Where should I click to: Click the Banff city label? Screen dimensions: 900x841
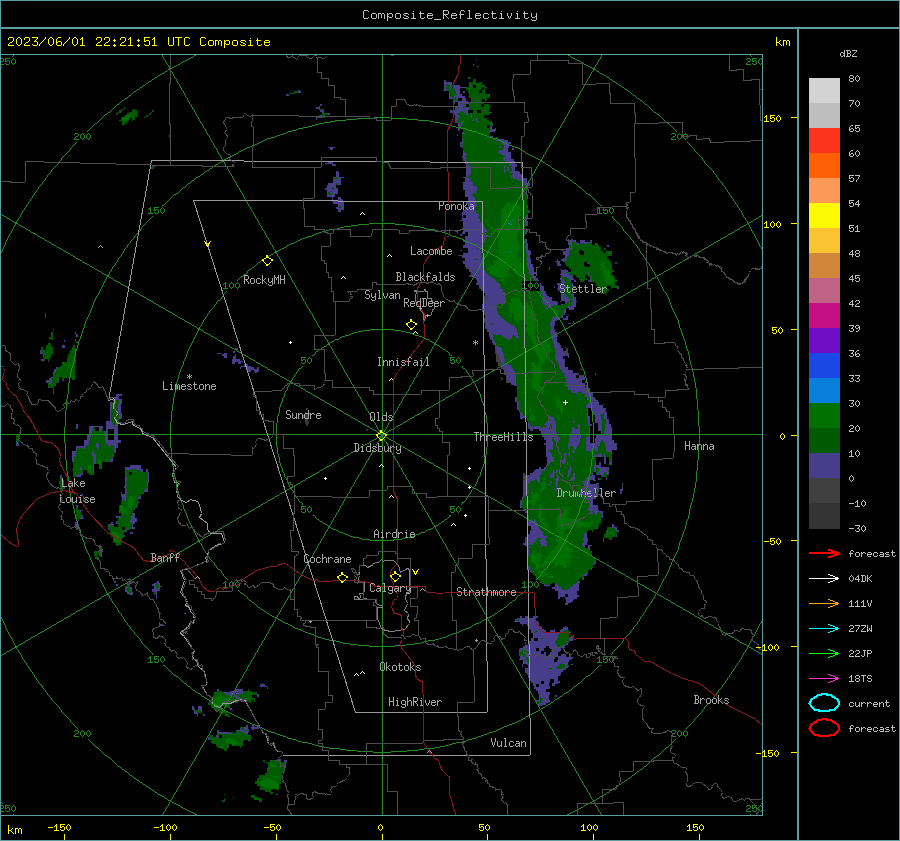point(165,557)
